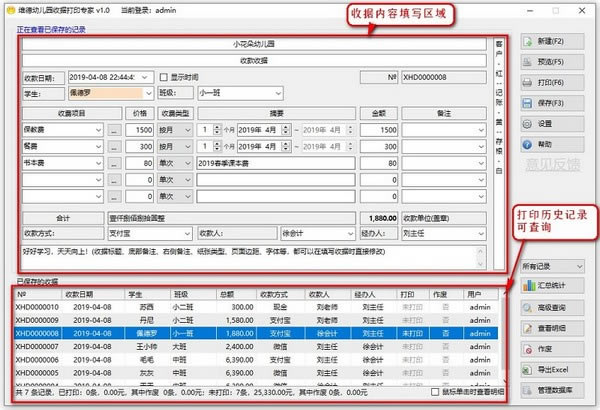
Task: Click 导出Excel export button
Action: pos(552,372)
